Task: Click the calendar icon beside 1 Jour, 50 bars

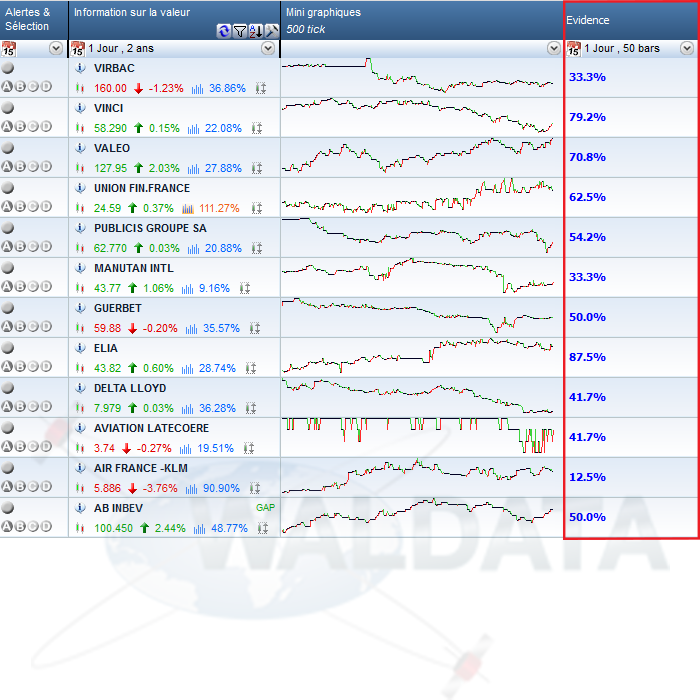Action: (574, 48)
